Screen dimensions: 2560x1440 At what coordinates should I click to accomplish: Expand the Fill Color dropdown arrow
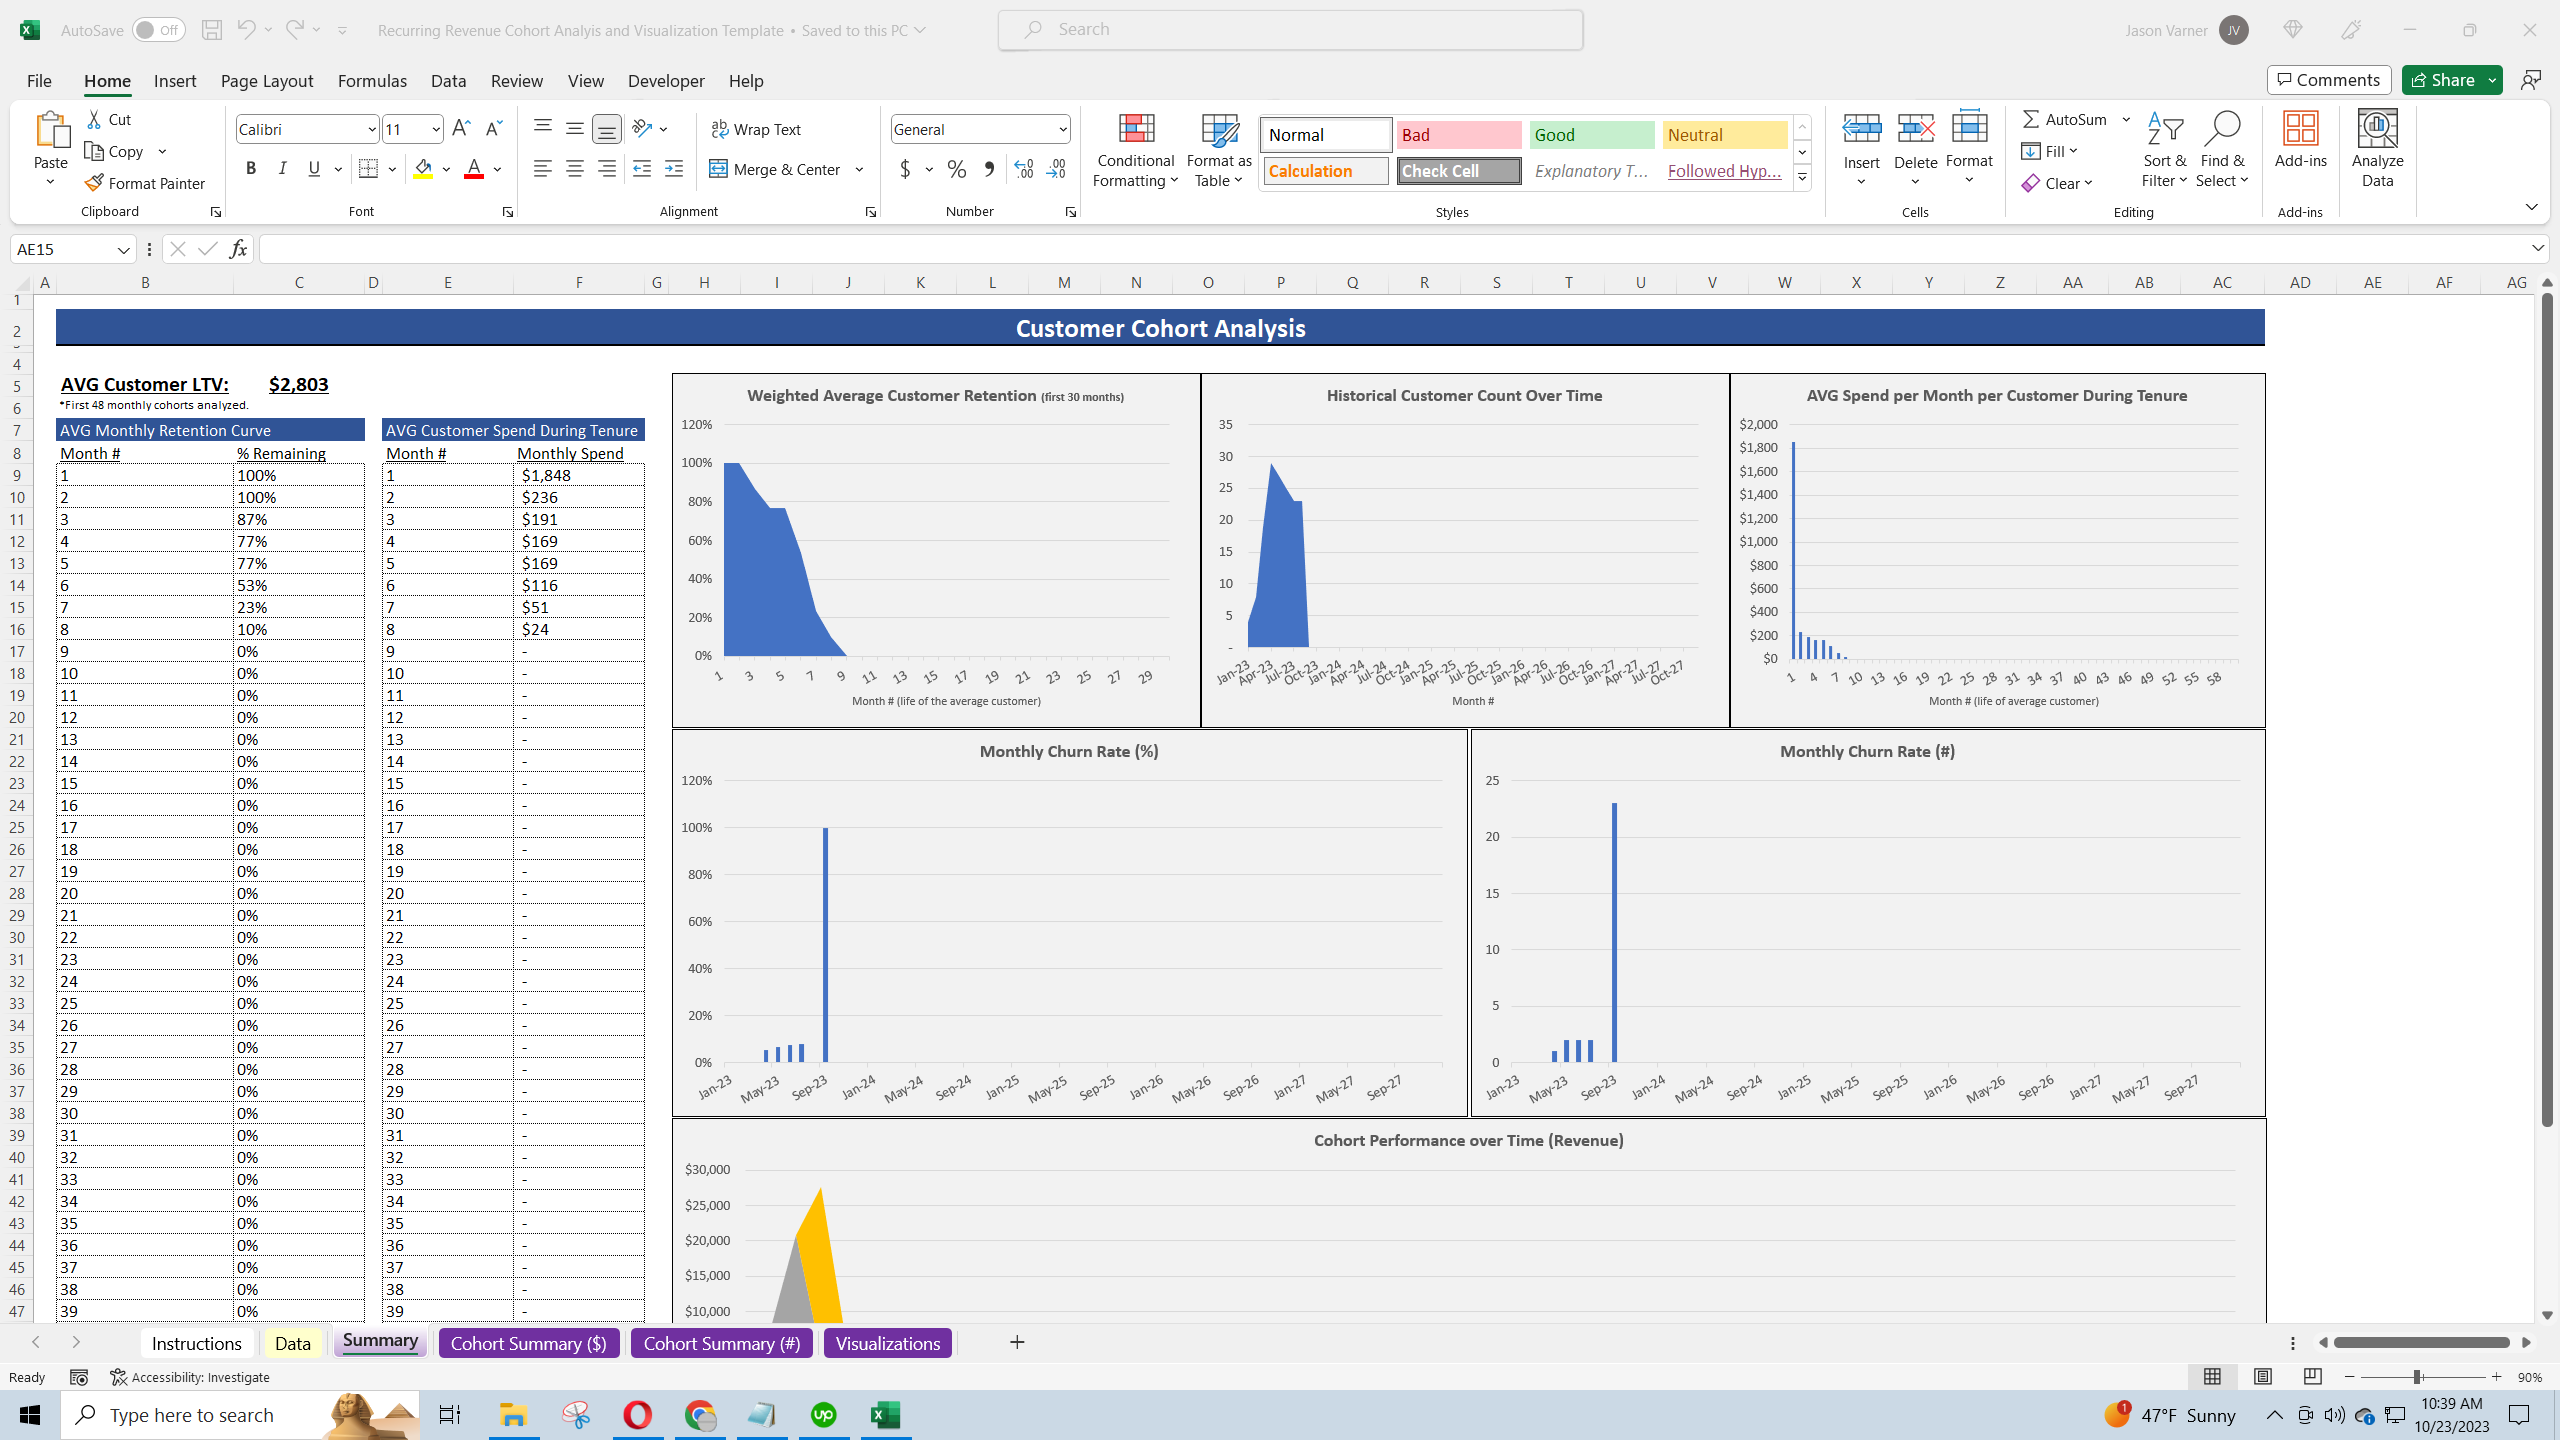(x=445, y=168)
